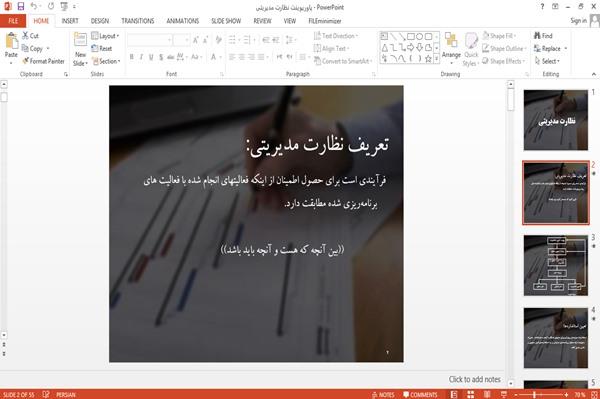Switch to the DESIGN tab
The width and height of the screenshot is (600, 399).
100,21
